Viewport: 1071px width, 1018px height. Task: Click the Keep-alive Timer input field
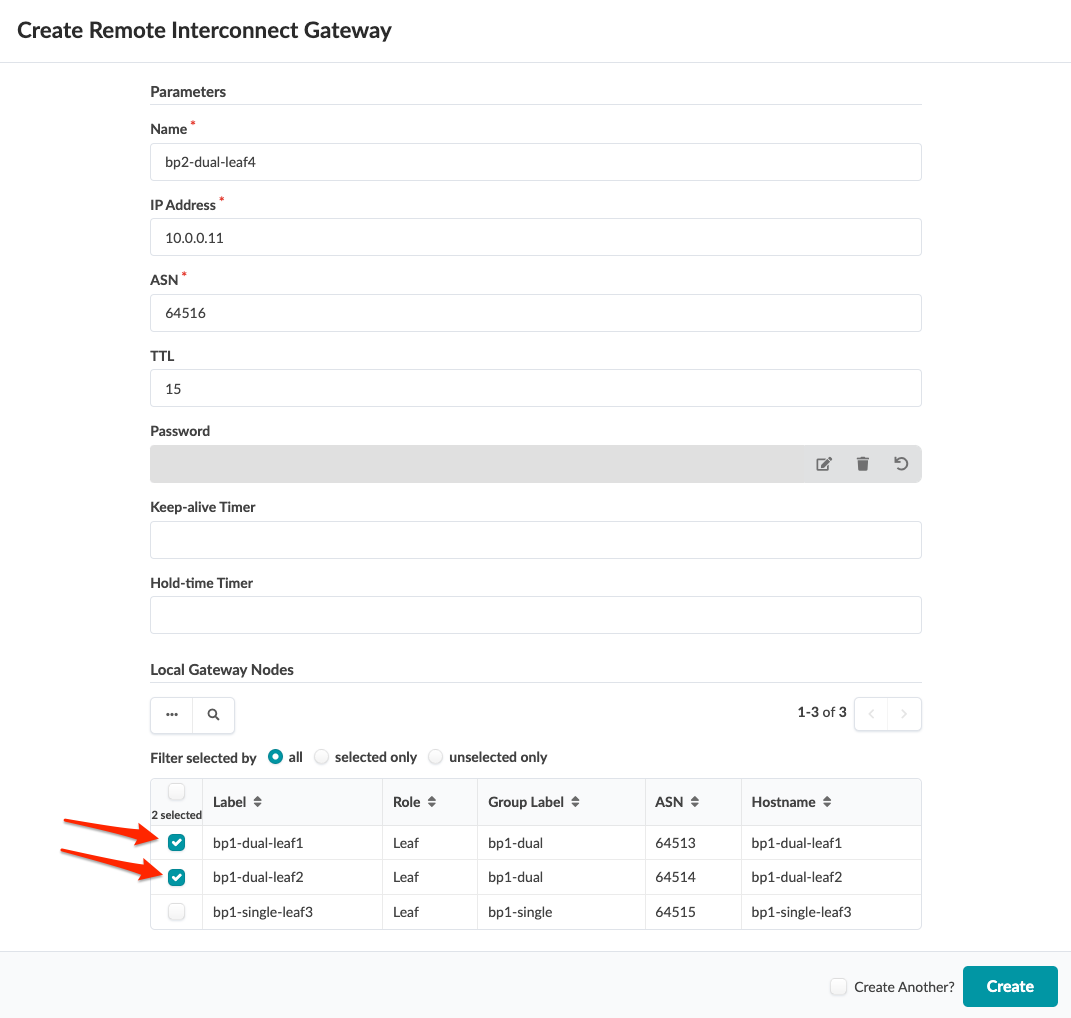[535, 540]
